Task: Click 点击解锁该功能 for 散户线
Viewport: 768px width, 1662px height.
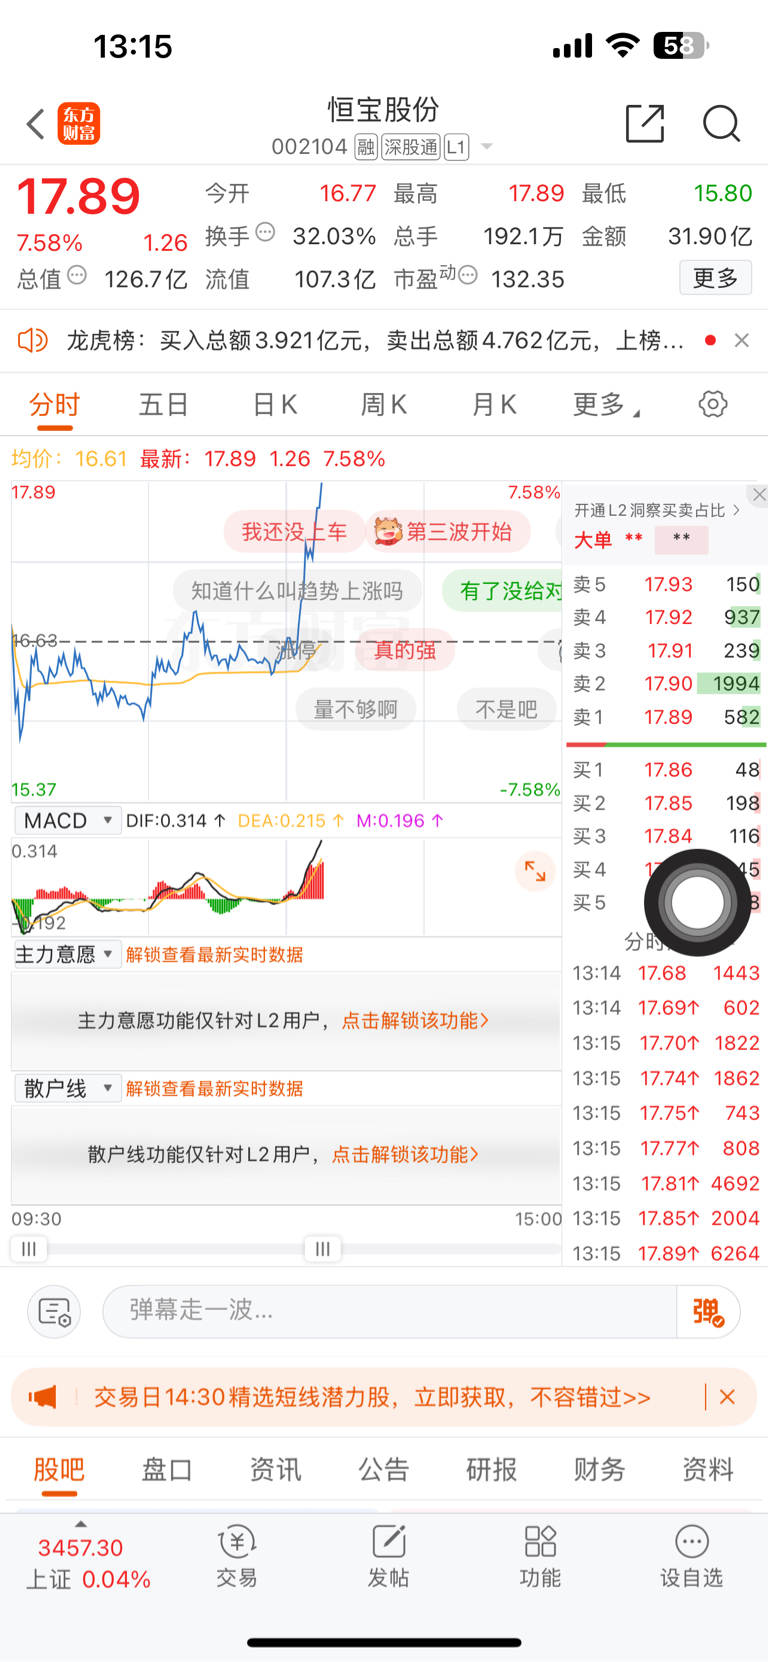Action: (405, 1155)
